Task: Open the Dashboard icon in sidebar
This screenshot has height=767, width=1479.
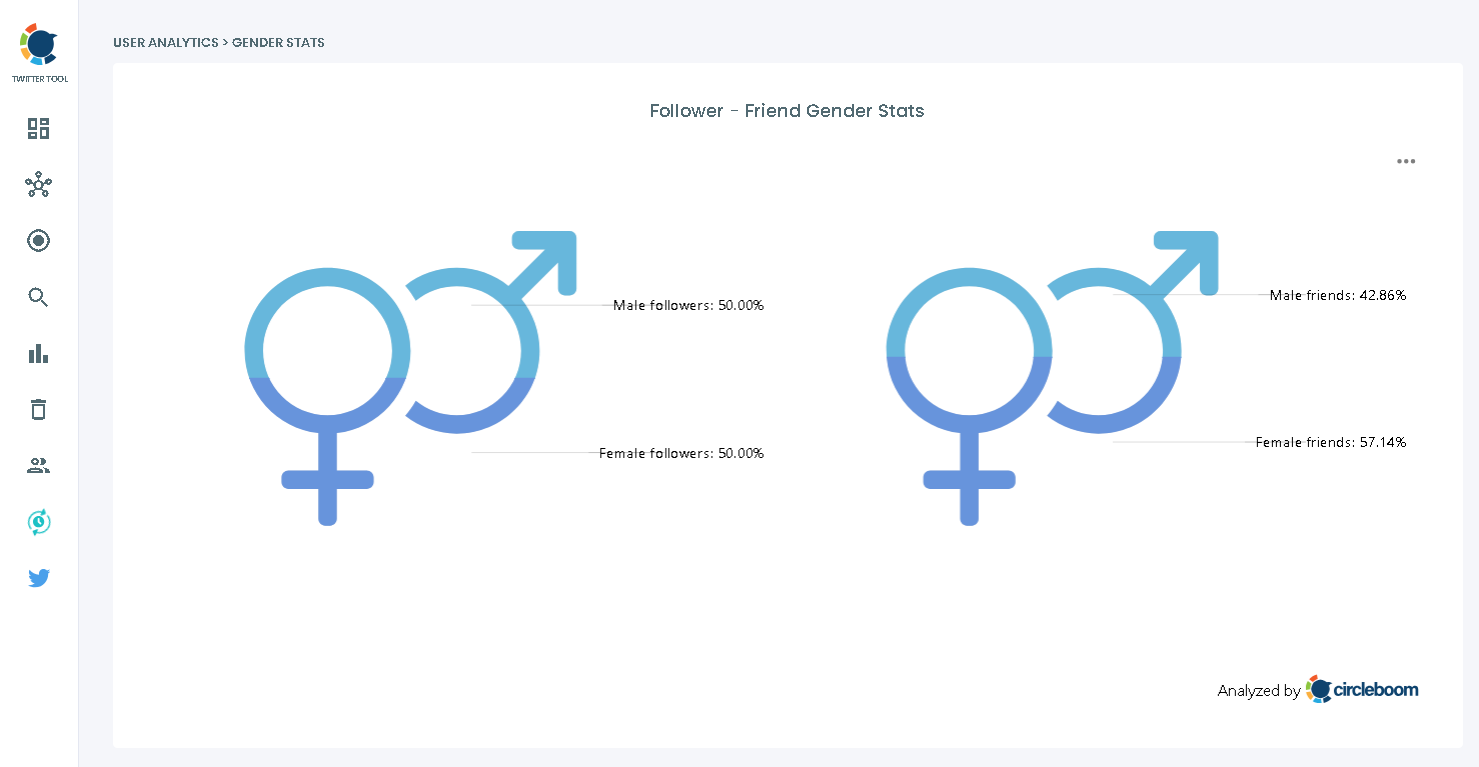Action: tap(38, 128)
